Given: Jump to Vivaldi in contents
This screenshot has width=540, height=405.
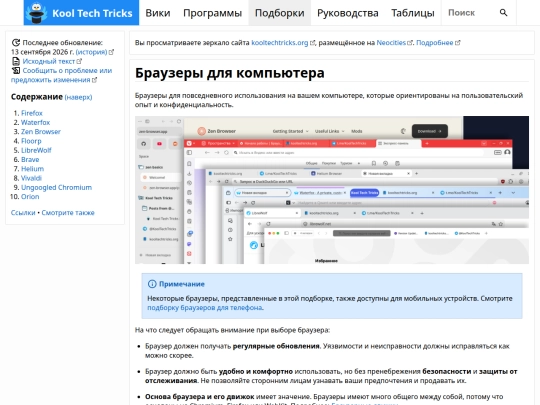Looking at the screenshot, I should (31, 178).
